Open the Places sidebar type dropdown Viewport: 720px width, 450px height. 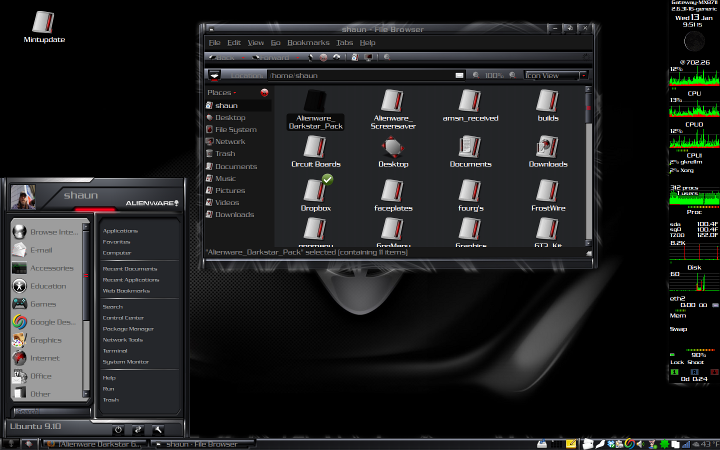tap(222, 93)
